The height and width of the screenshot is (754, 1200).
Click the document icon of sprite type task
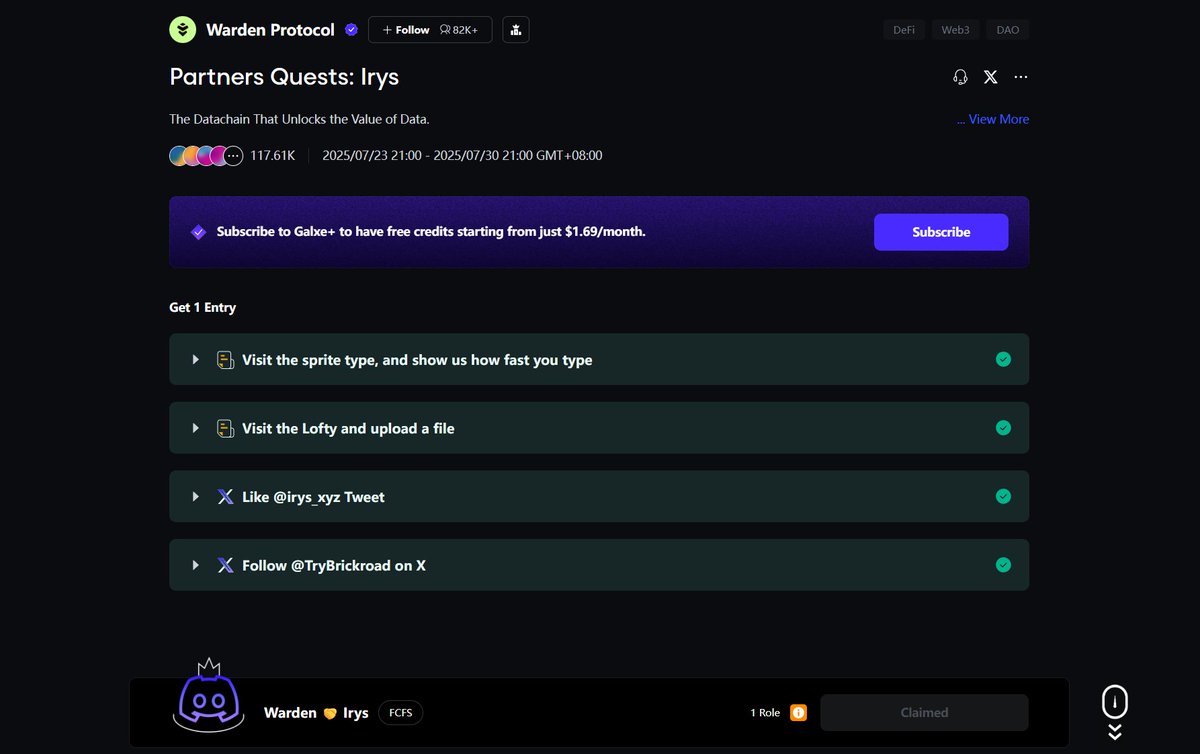coord(226,360)
